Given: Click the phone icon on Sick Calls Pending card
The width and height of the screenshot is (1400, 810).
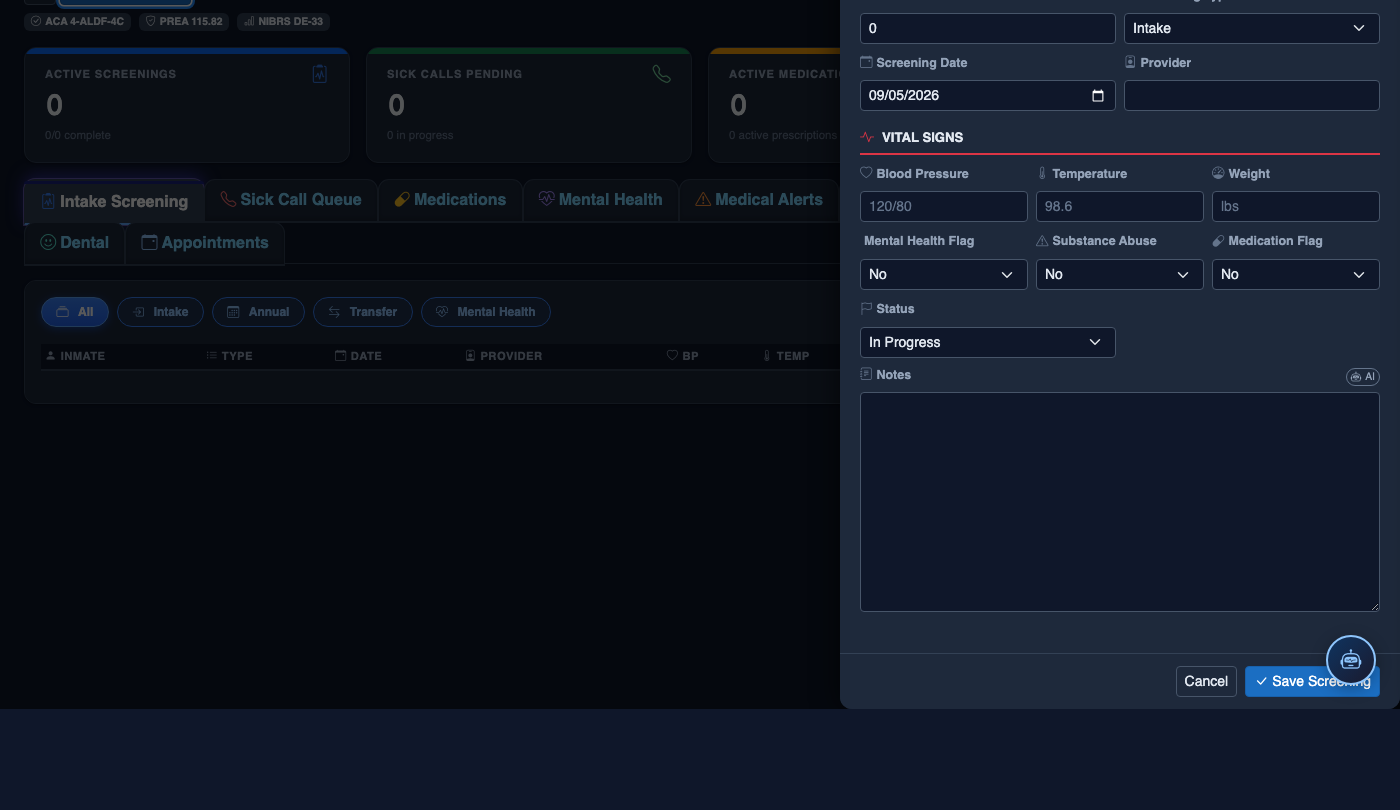Looking at the screenshot, I should [x=661, y=74].
